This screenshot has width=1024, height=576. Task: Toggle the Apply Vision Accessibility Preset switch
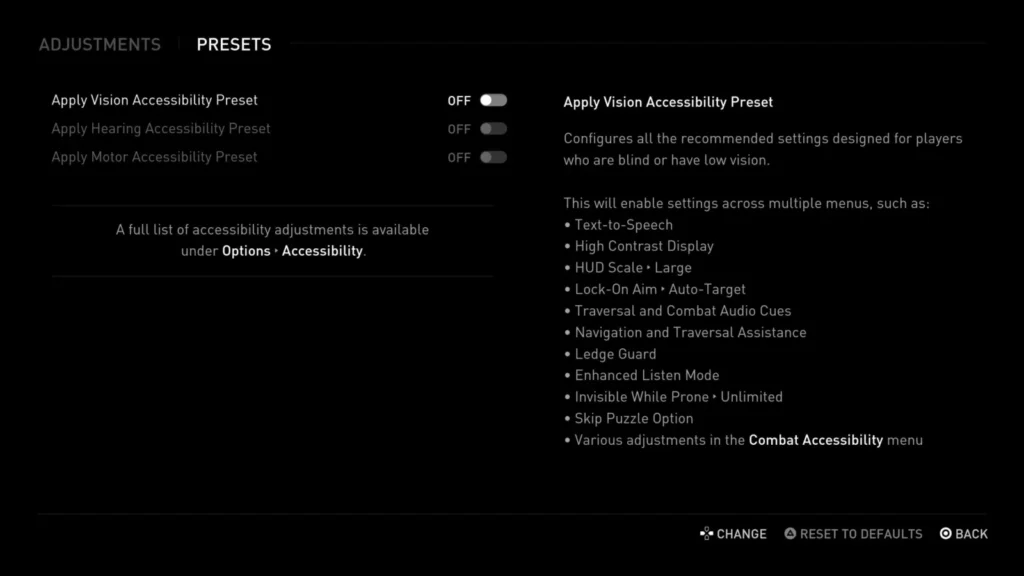point(493,101)
